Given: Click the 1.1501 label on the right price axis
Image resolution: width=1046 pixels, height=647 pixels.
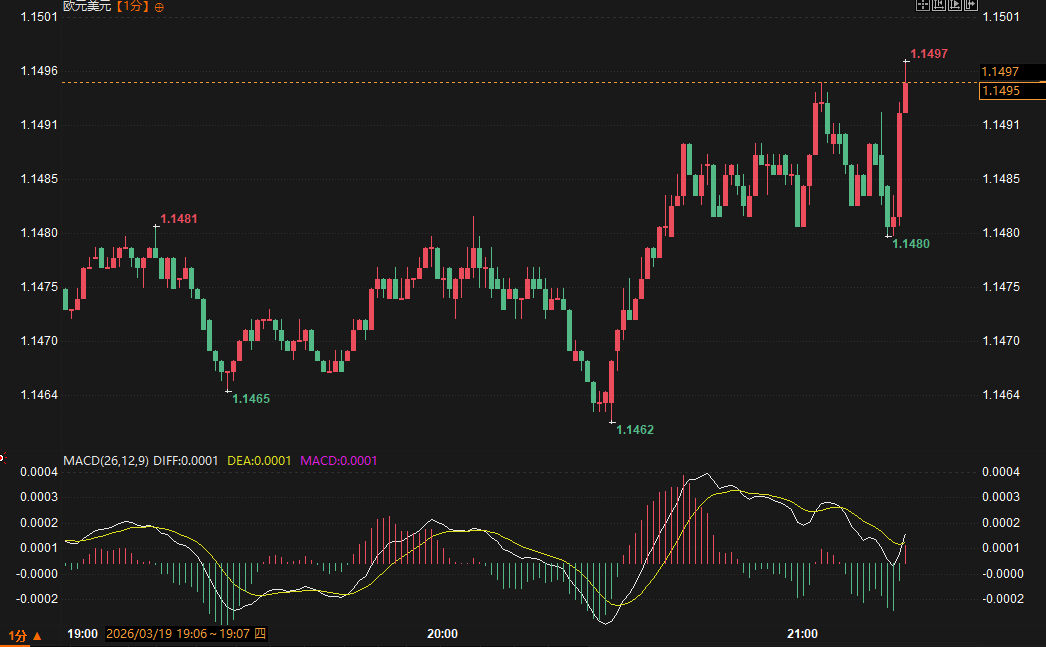Looking at the screenshot, I should (x=1001, y=17).
